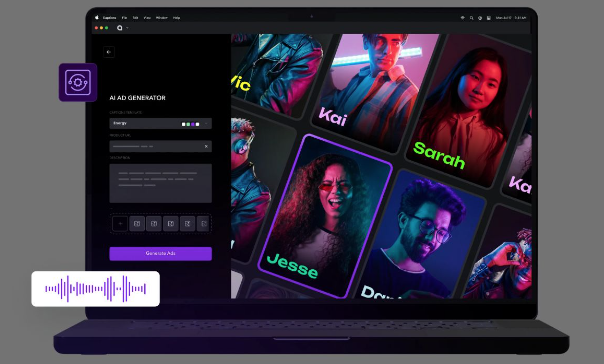Select the first media thumbnail after the plus
The width and height of the screenshot is (604, 364).
(x=137, y=223)
